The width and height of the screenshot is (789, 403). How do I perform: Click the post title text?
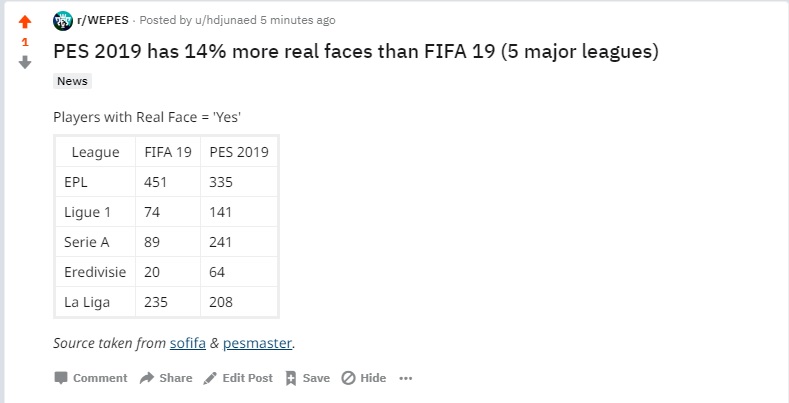click(x=355, y=51)
